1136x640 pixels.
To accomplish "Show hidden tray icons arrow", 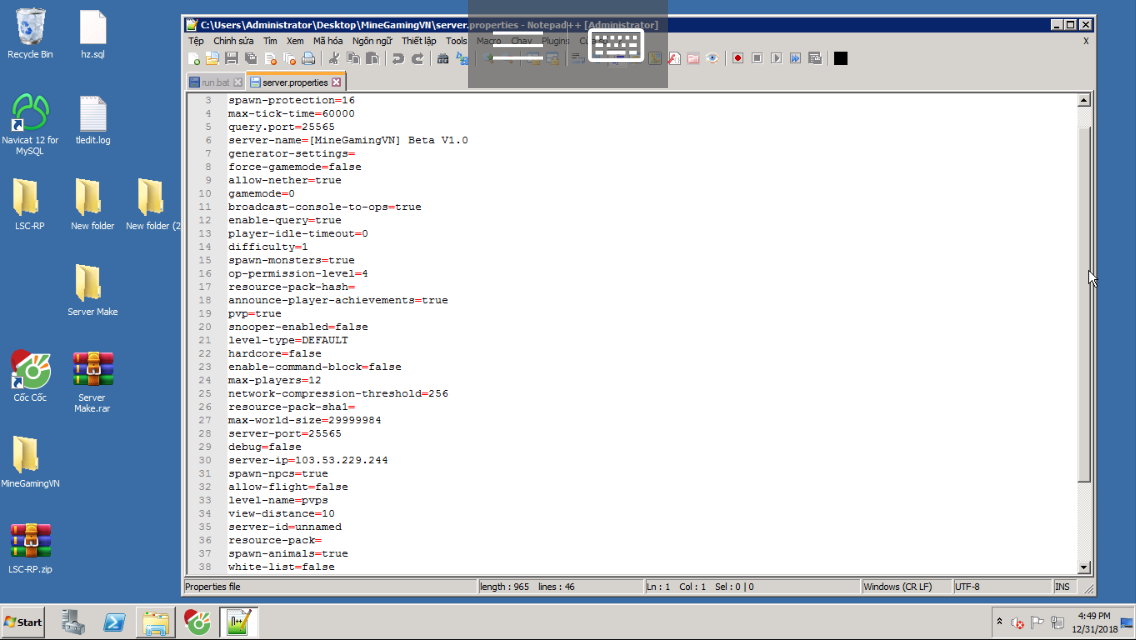I will point(999,622).
